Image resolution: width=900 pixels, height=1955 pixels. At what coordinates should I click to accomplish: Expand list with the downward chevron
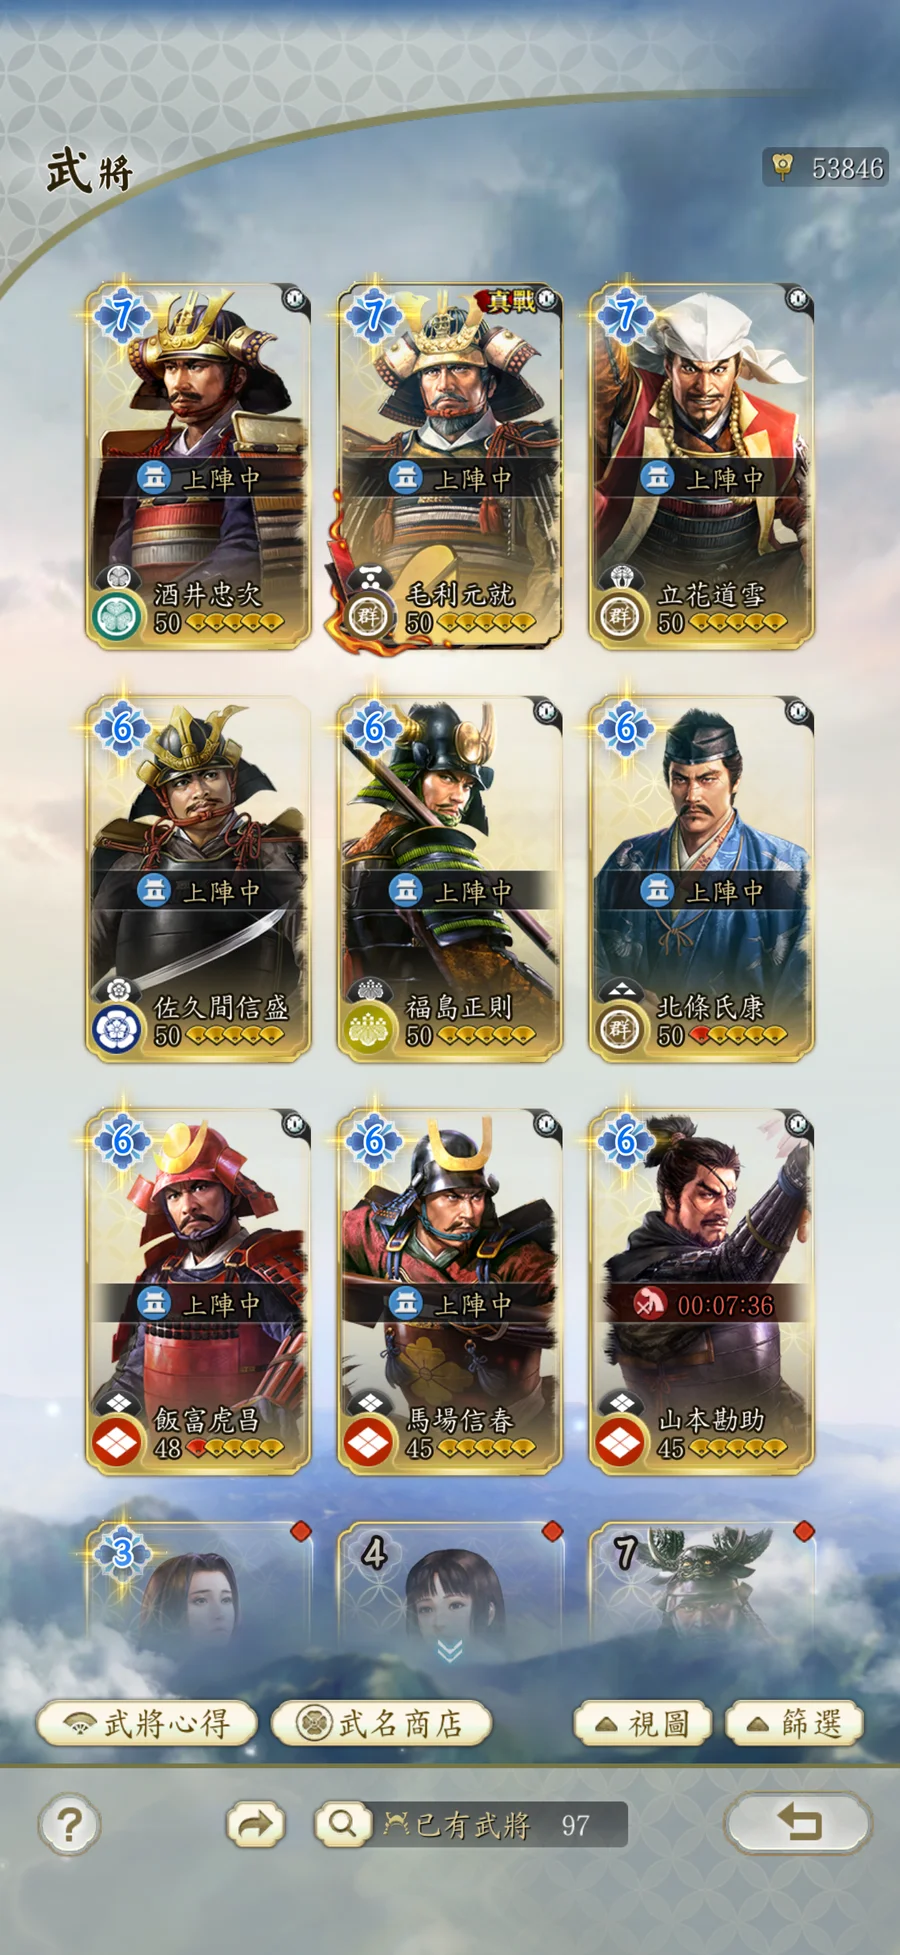(x=450, y=1650)
